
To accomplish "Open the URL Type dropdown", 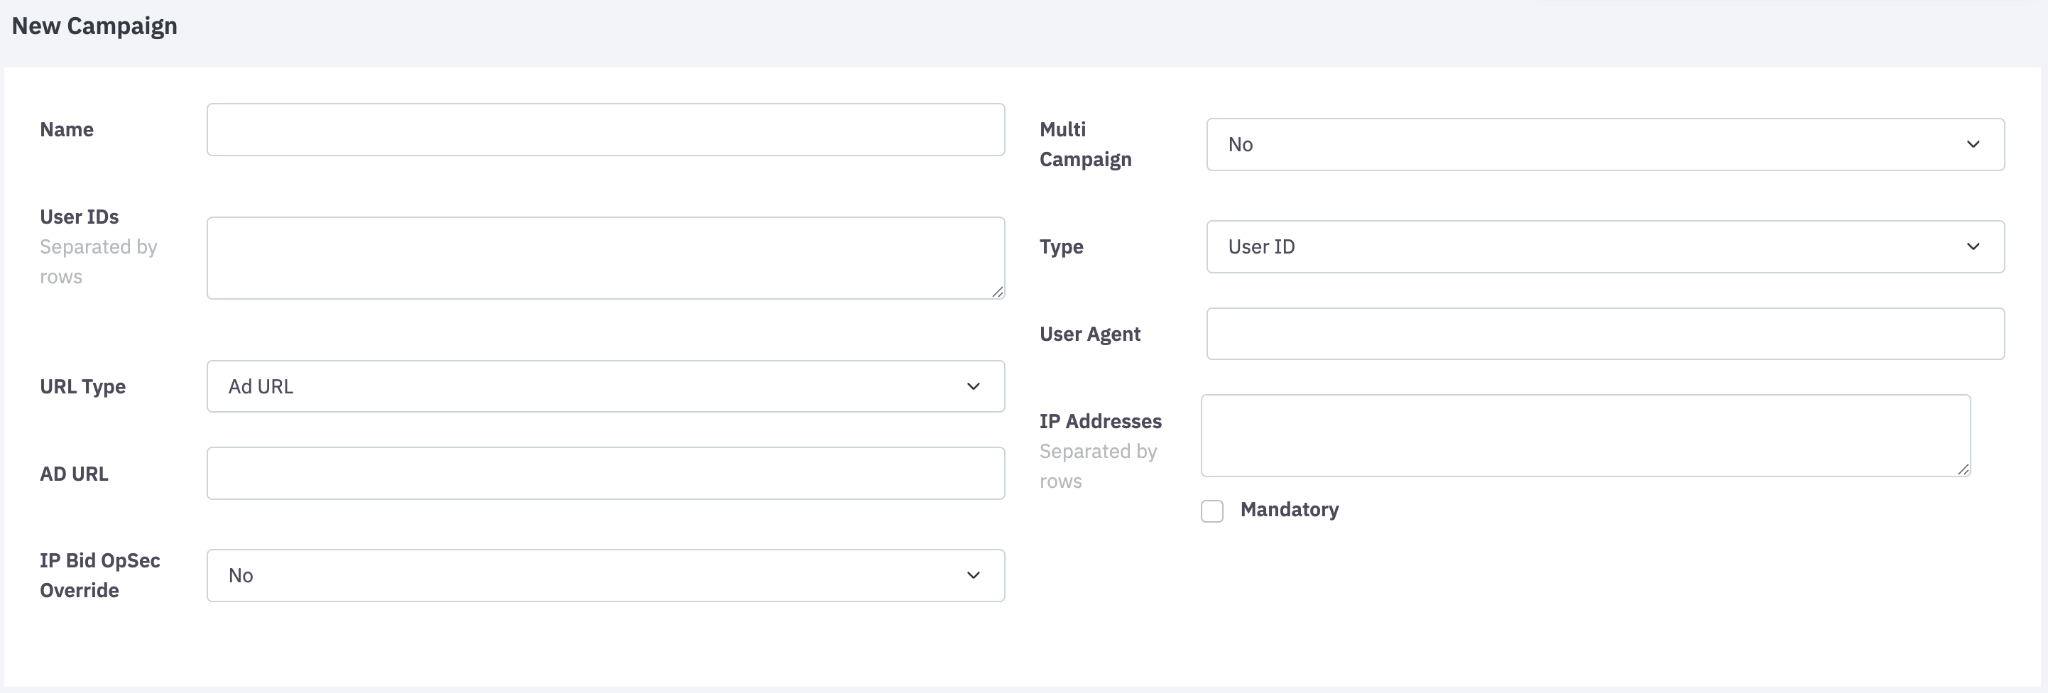I will pos(605,386).
